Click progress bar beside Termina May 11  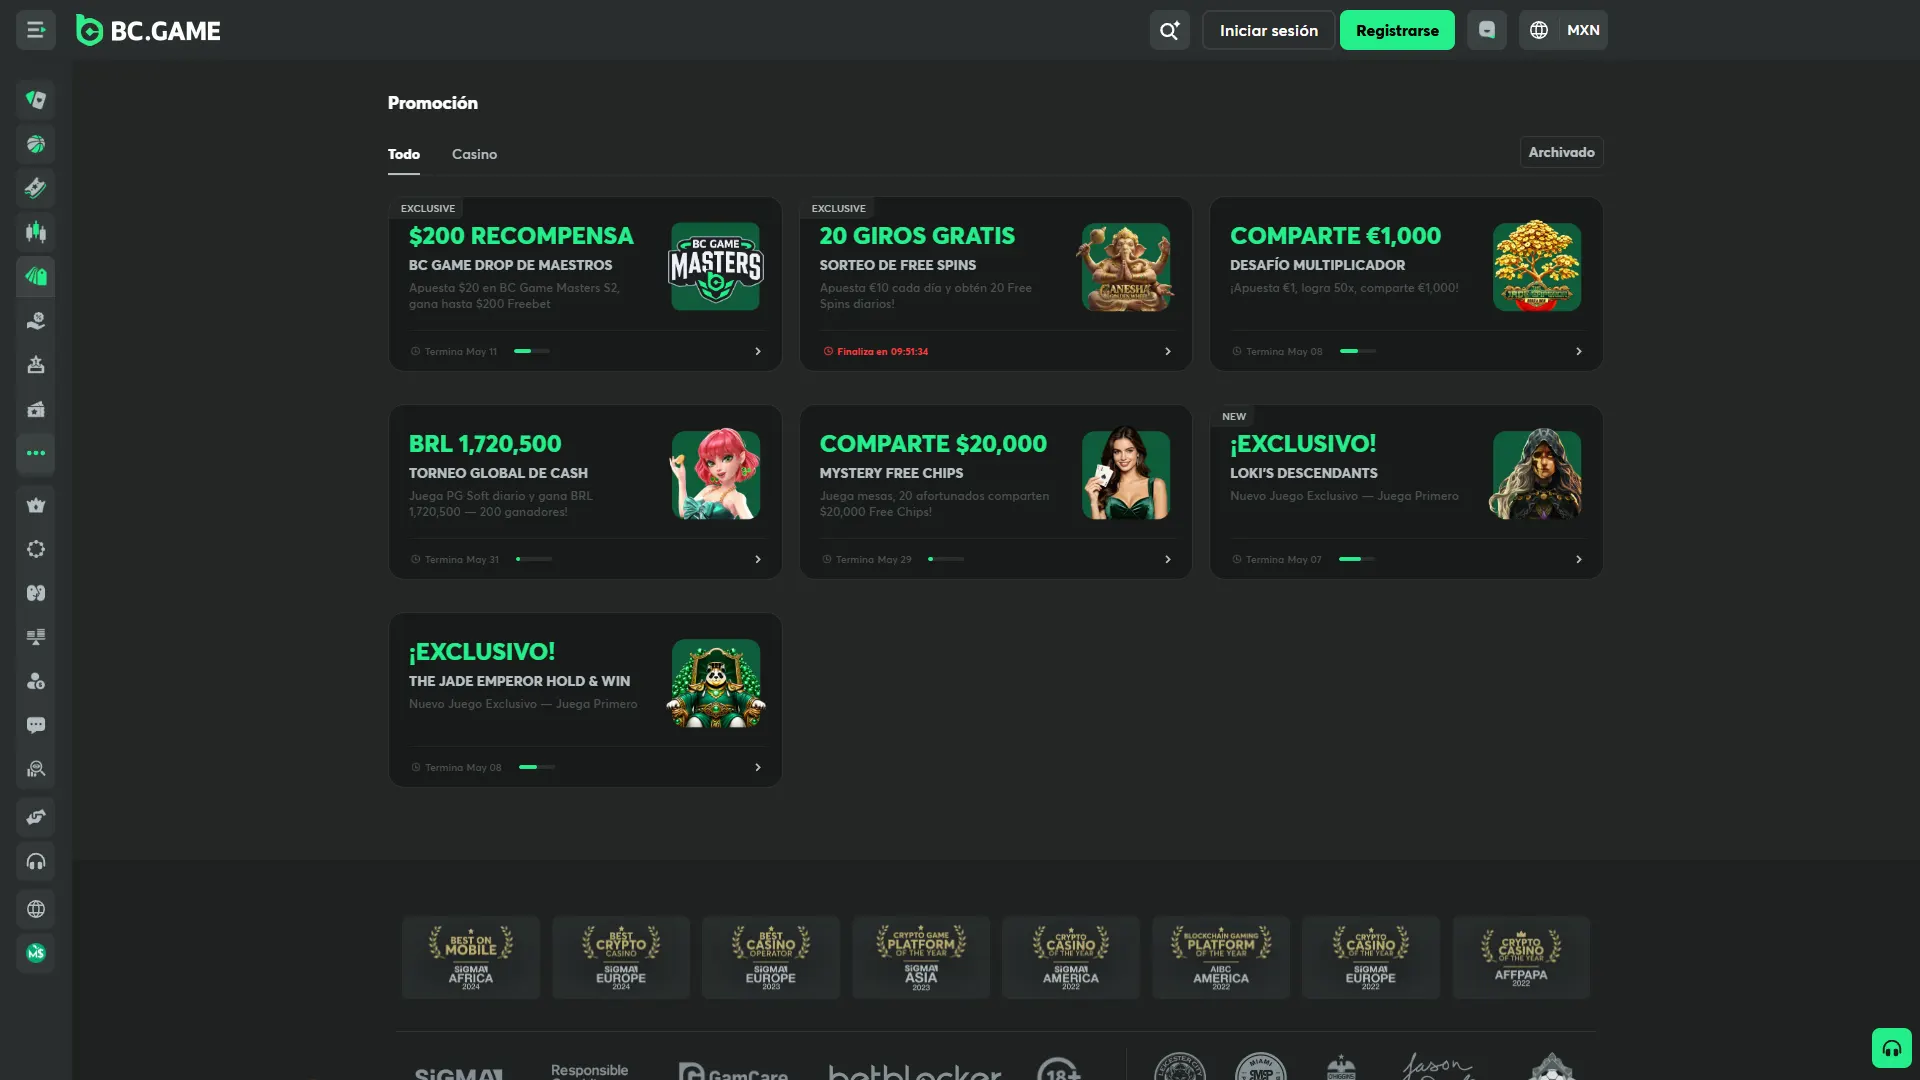click(532, 351)
